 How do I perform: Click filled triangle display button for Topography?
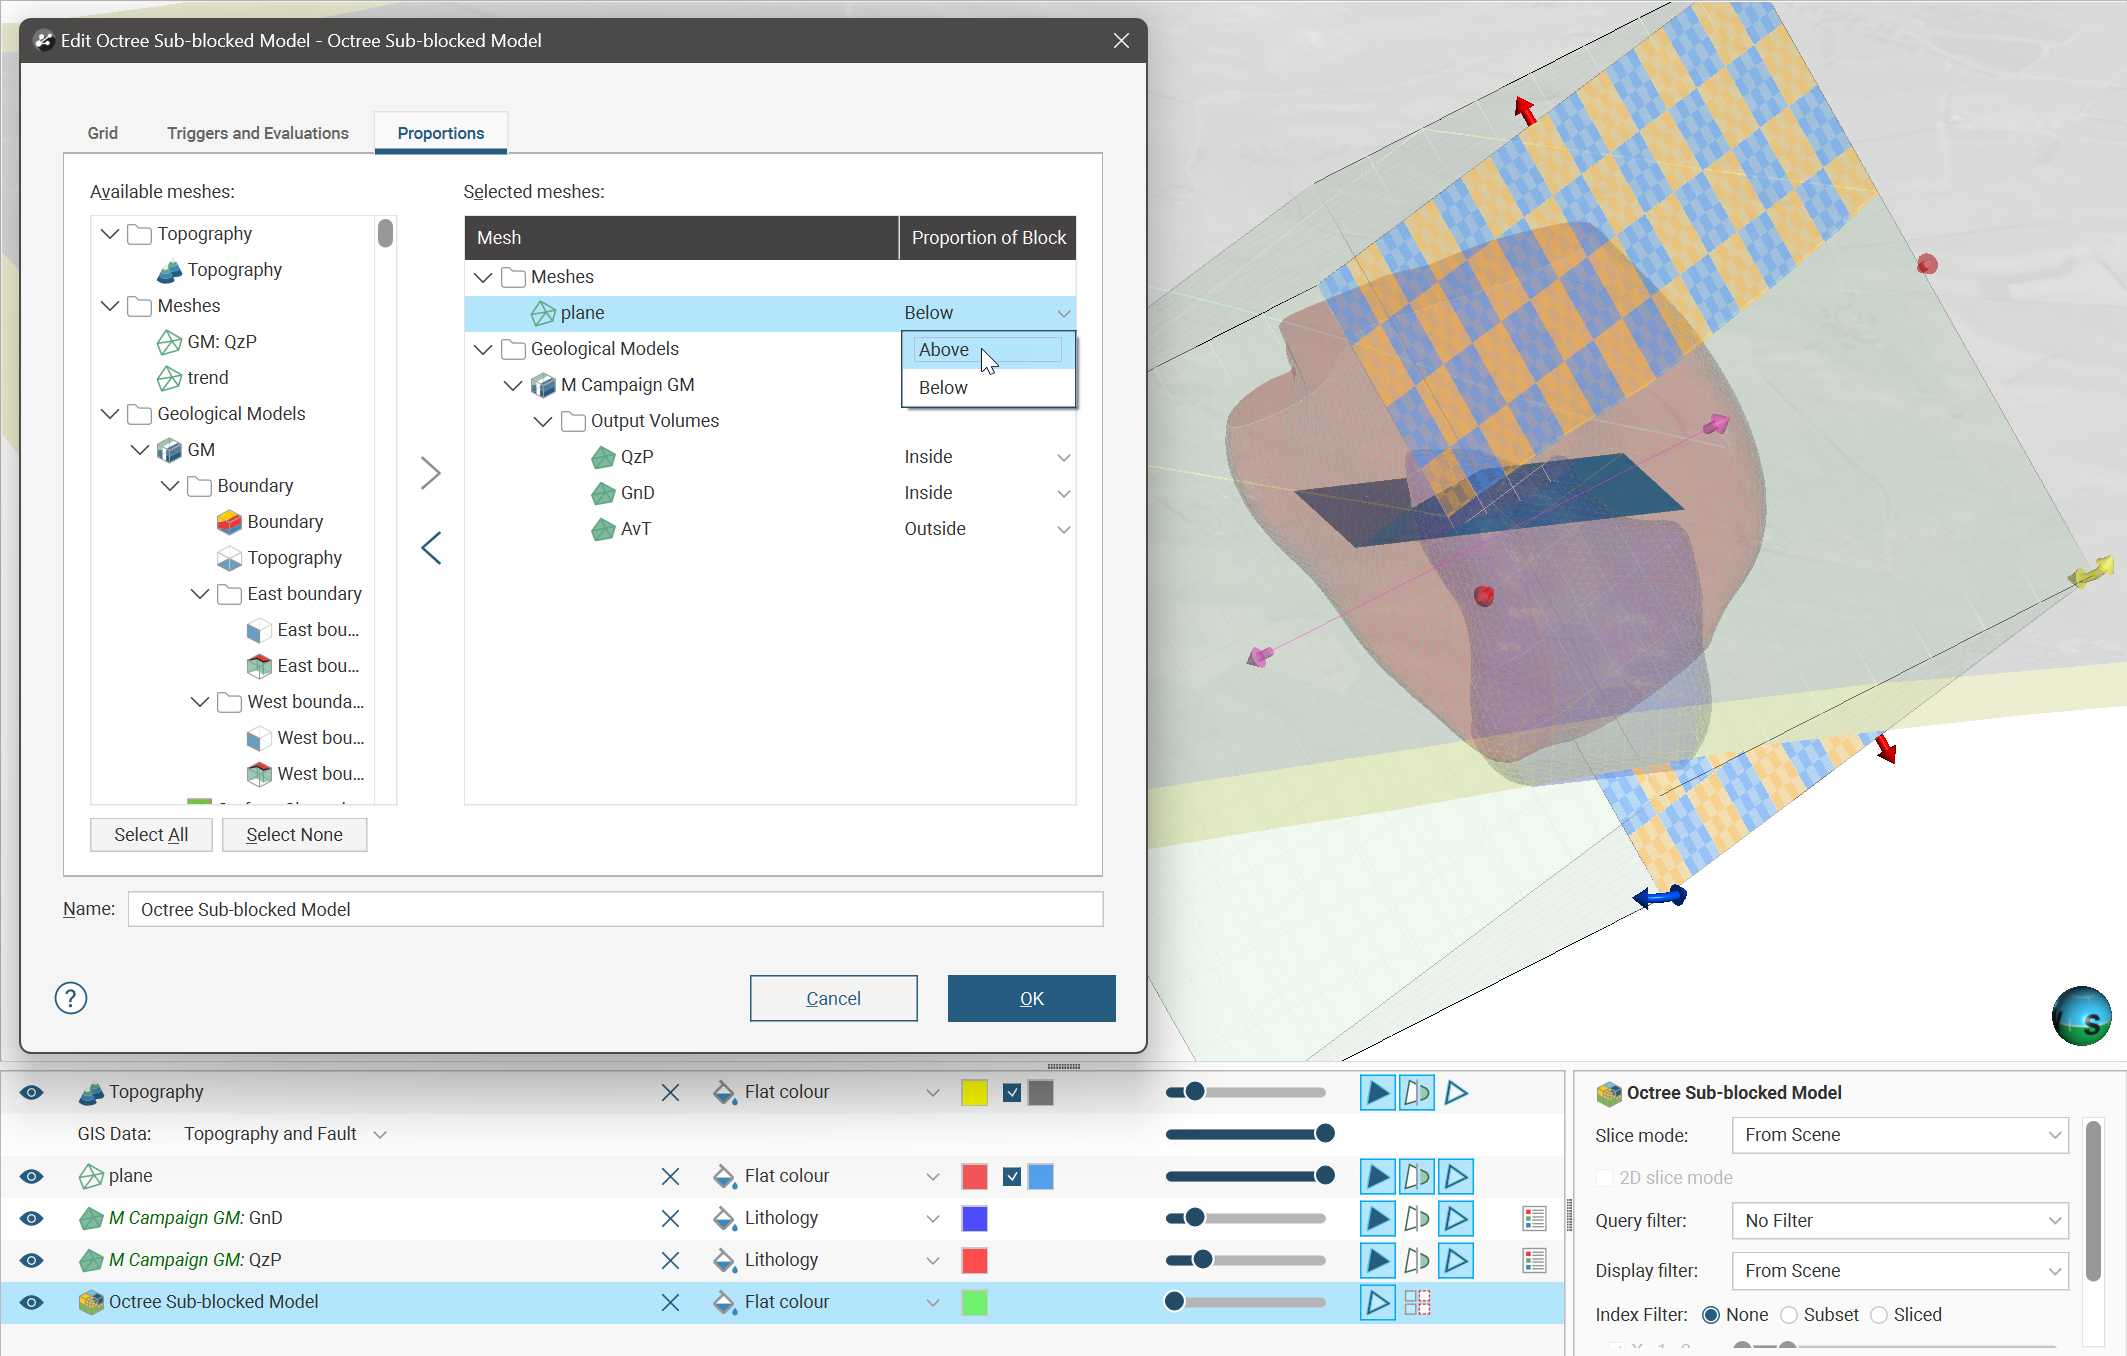(1377, 1092)
